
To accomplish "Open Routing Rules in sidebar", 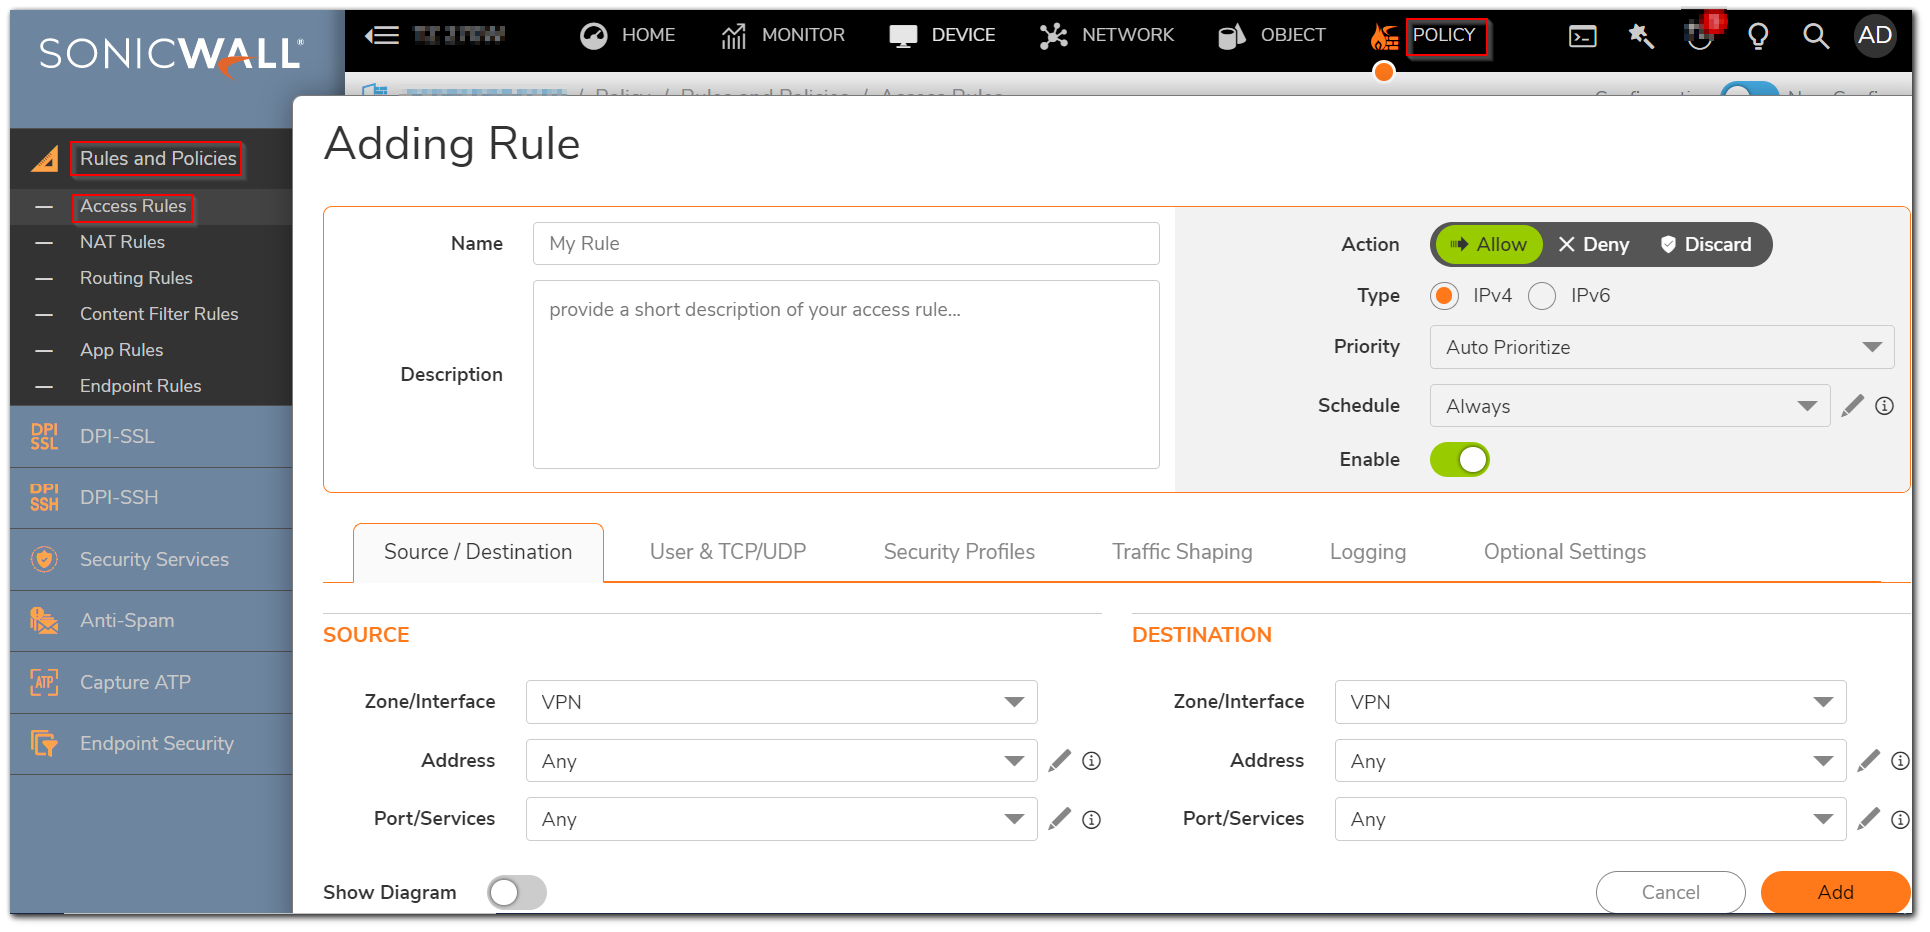I will (136, 278).
